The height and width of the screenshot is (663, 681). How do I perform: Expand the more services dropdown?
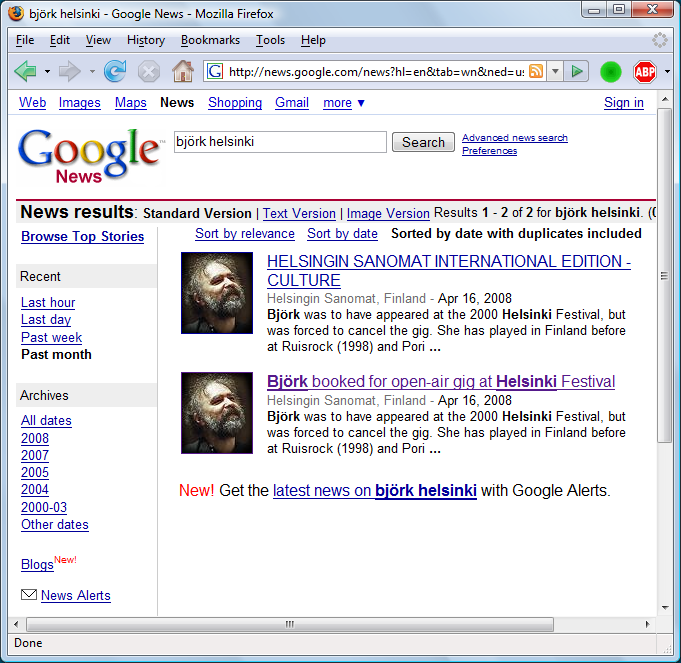344,103
